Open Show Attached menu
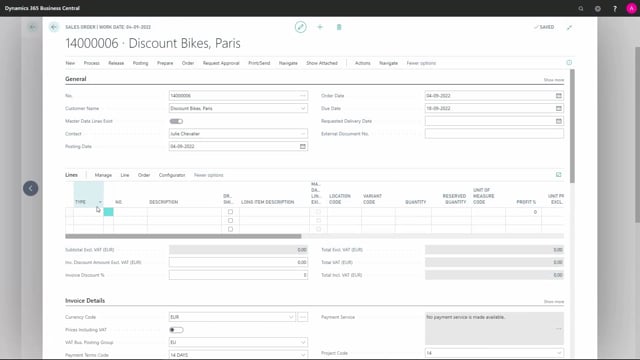 (322, 63)
